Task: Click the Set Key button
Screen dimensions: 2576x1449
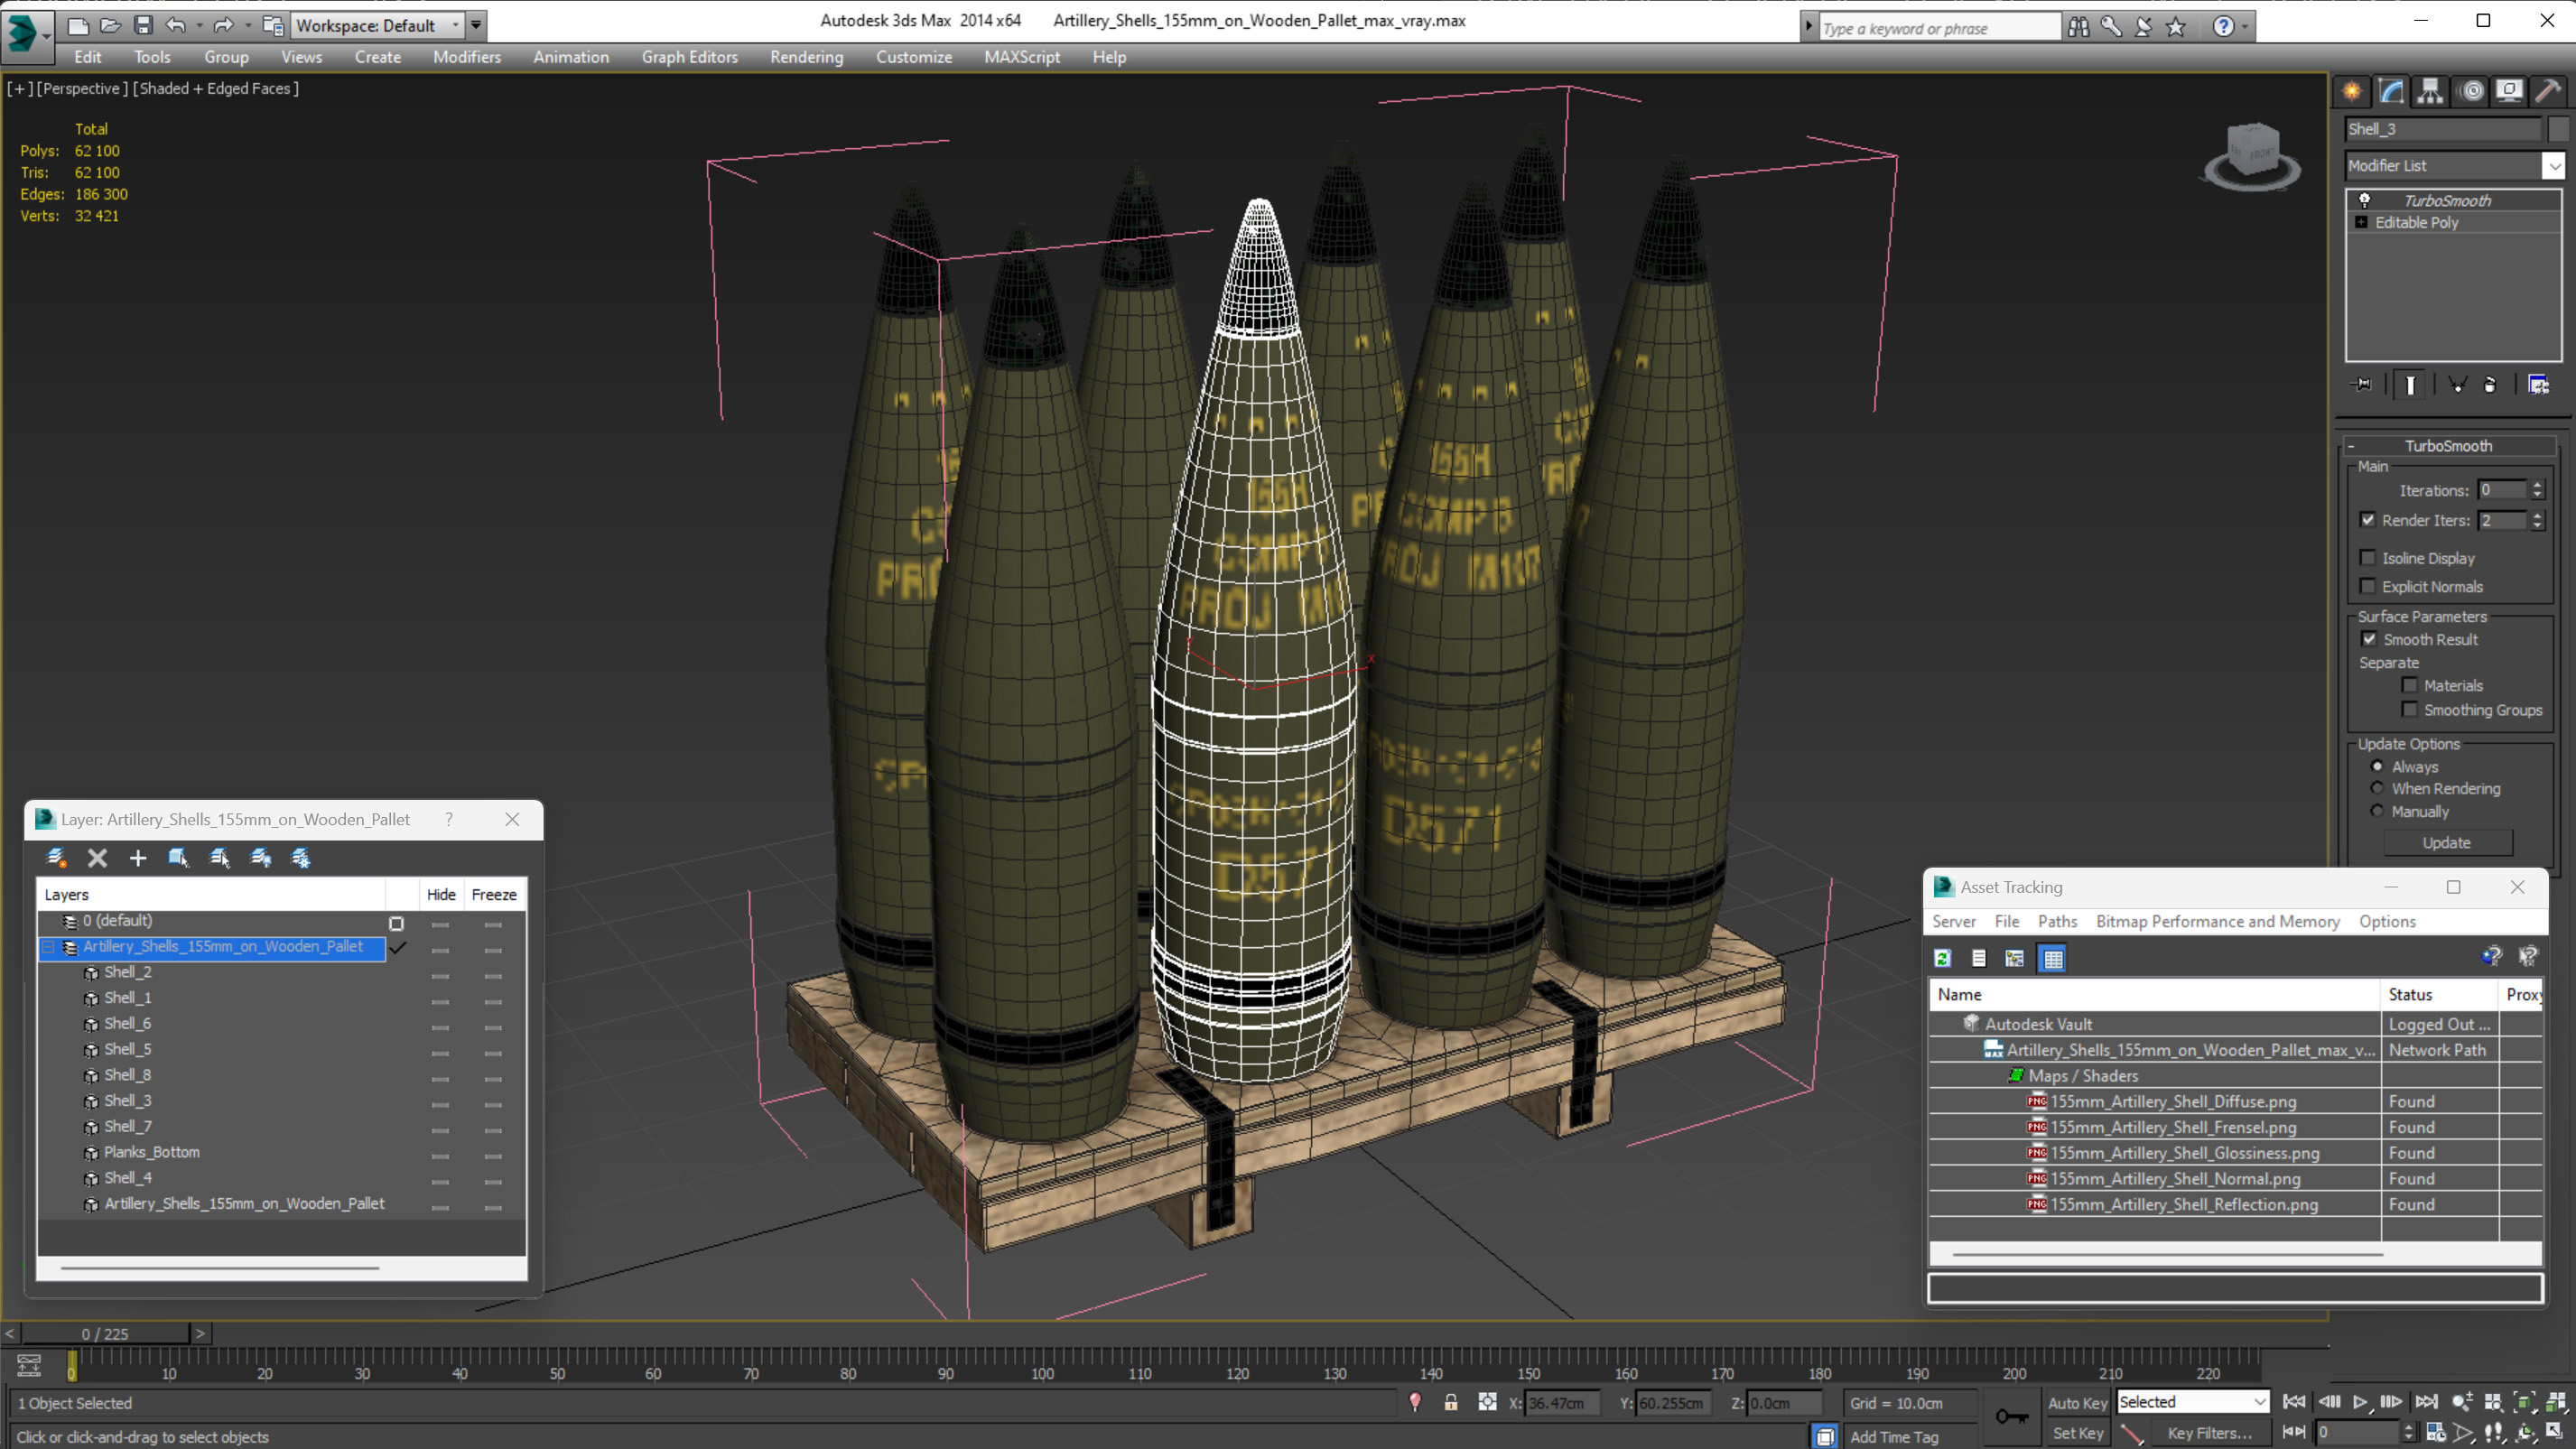Action: (2077, 1433)
